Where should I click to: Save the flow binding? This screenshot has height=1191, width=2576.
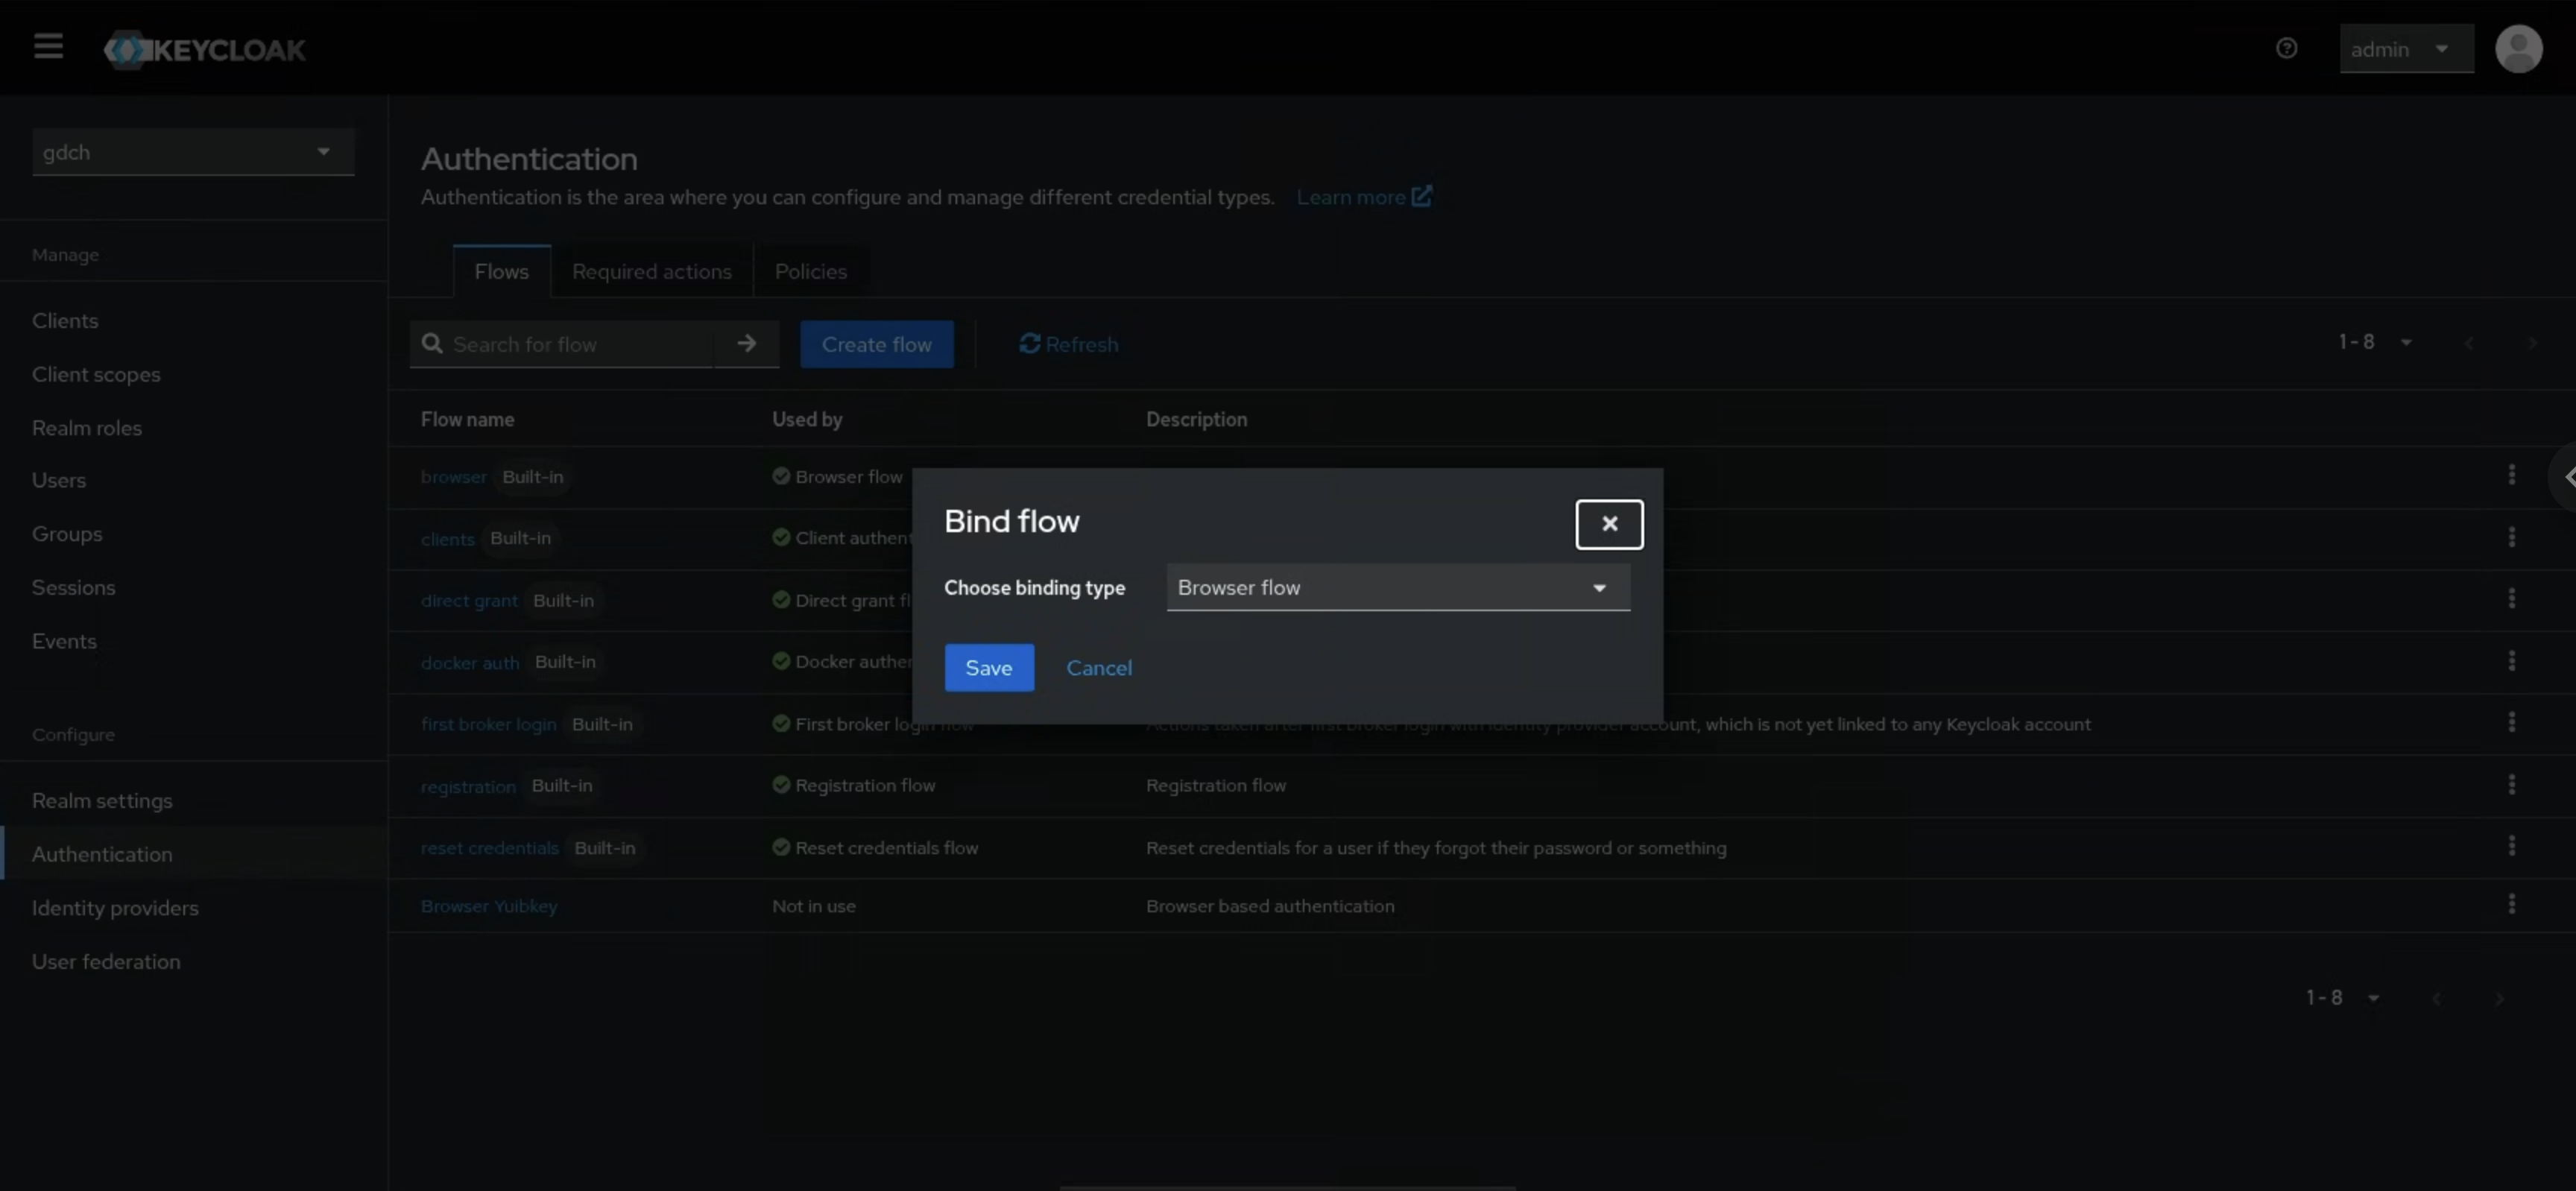(x=988, y=668)
